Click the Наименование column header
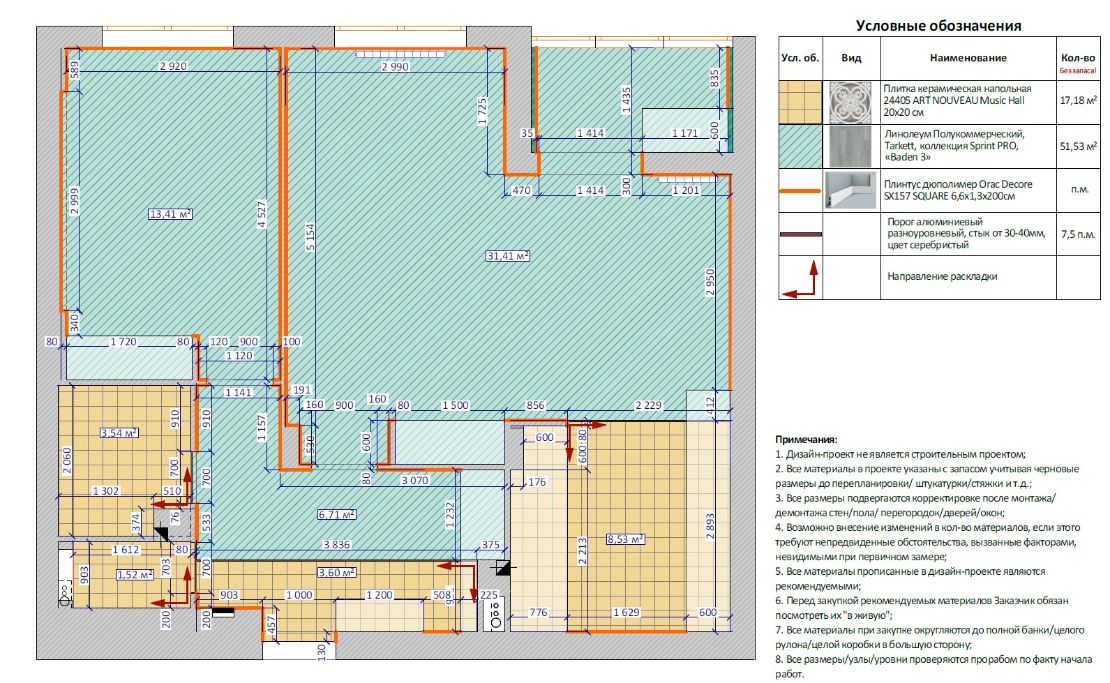 968,58
